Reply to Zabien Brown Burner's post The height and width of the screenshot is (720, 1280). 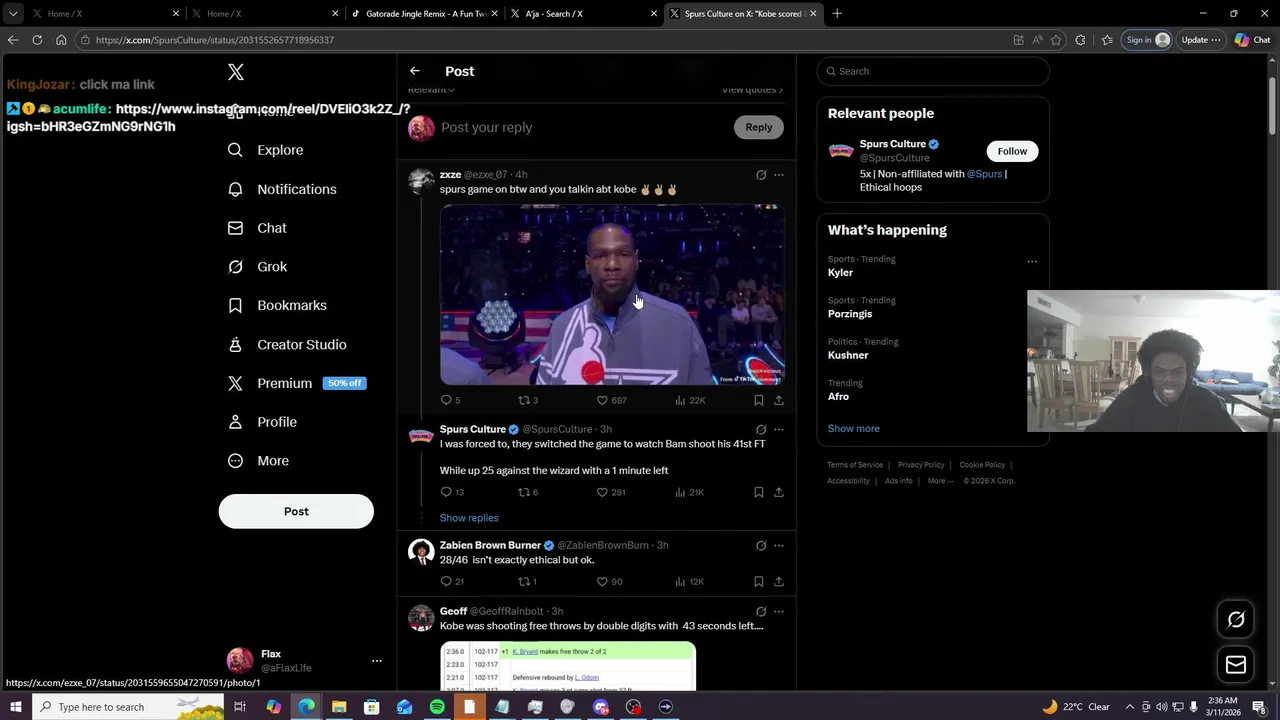[x=452, y=582]
